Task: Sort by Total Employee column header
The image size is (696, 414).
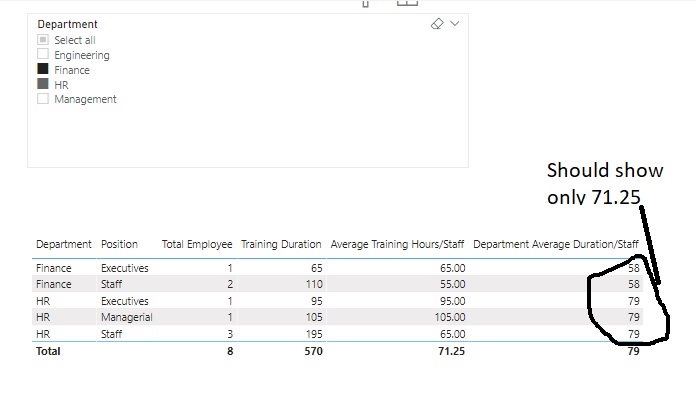Action: coord(197,244)
